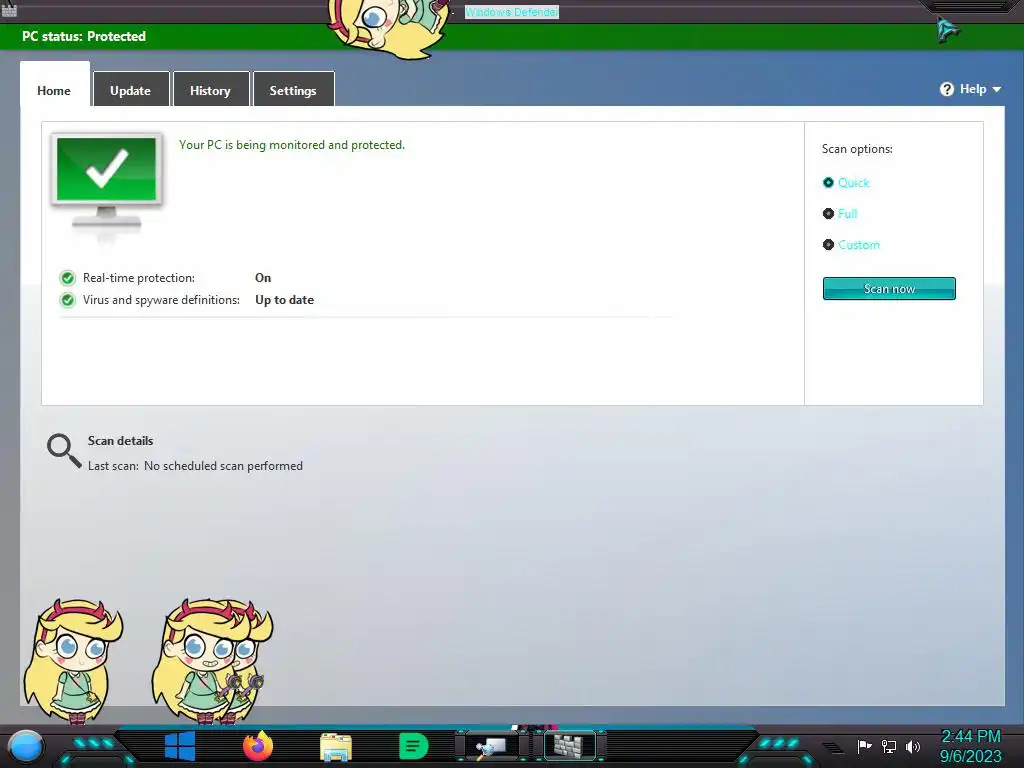Launch Firefox from the taskbar
Image resolution: width=1024 pixels, height=768 pixels.
point(258,746)
